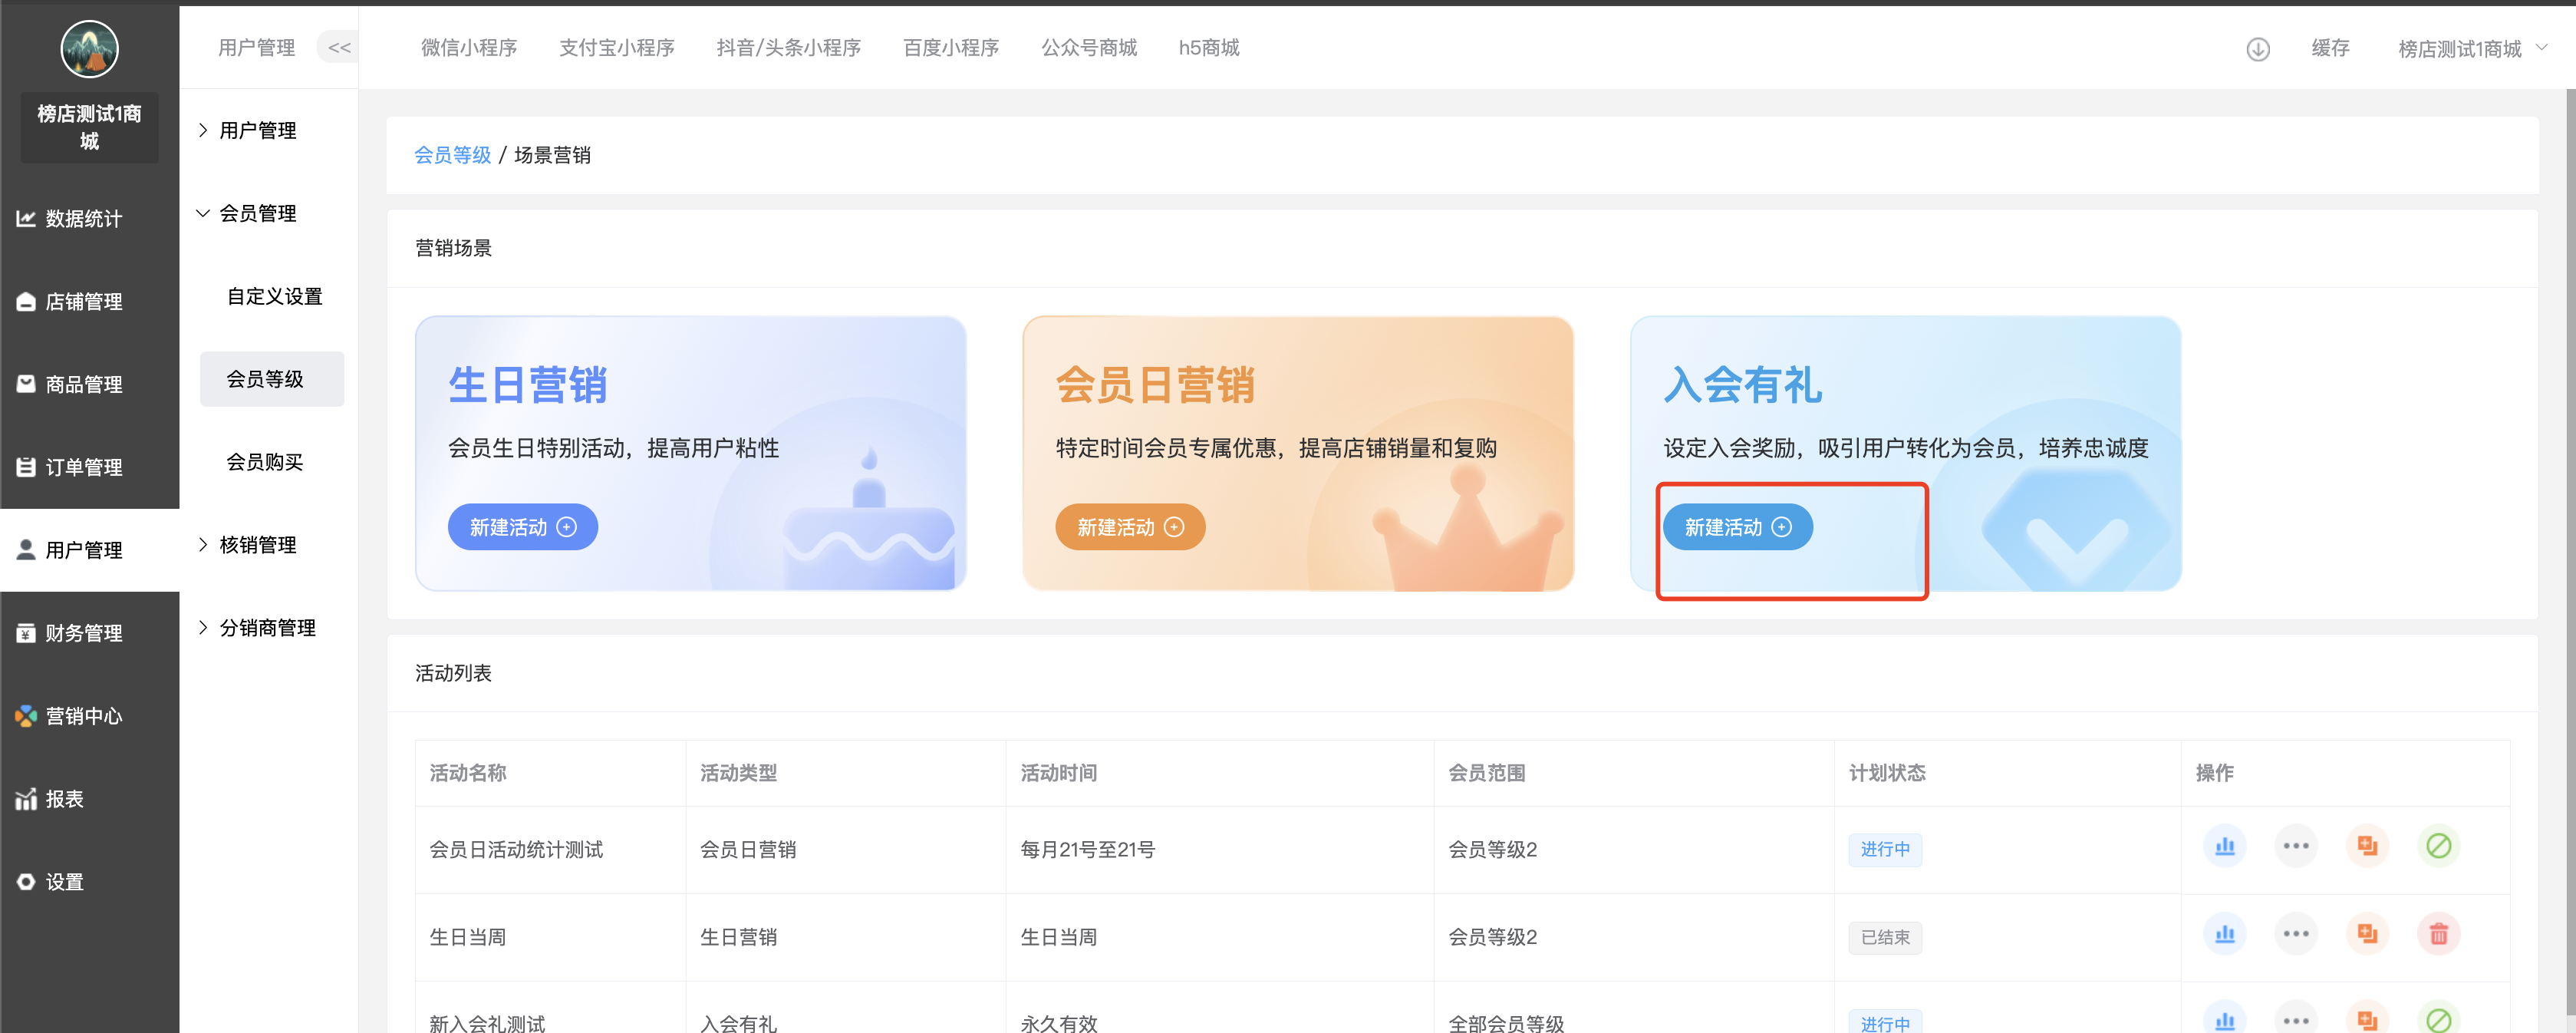
Task: Switch to 微信小程序 tab
Action: click(x=469, y=47)
